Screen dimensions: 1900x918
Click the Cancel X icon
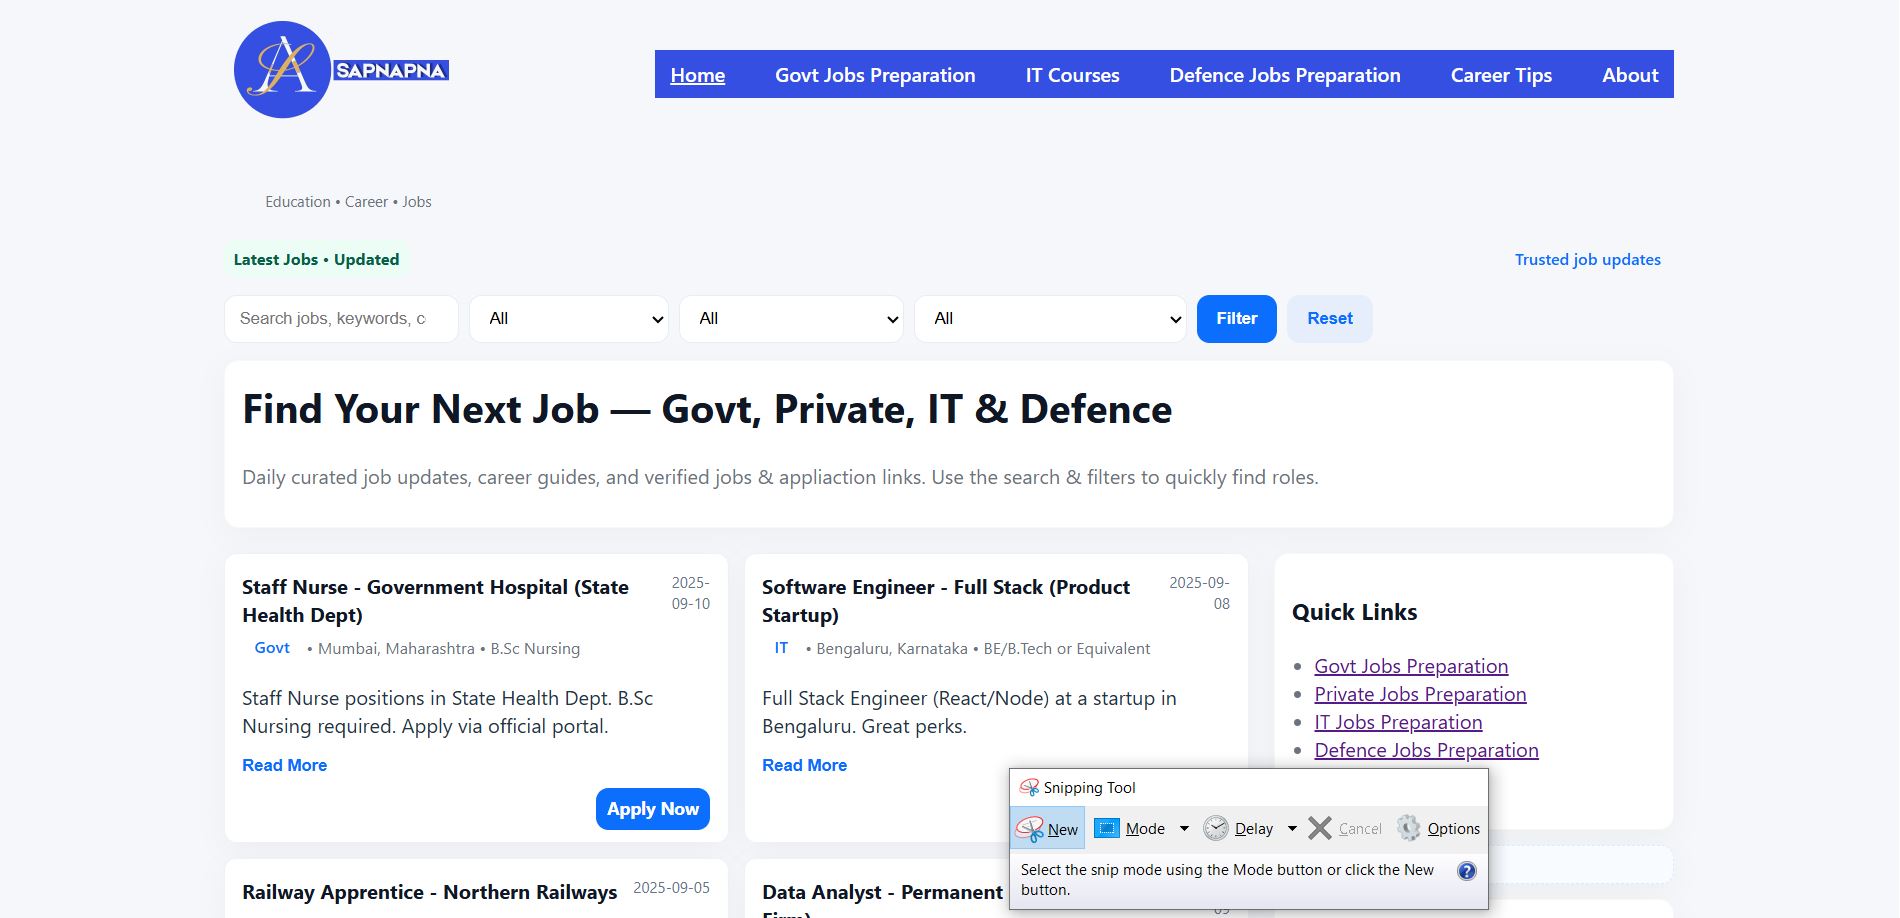coord(1320,828)
